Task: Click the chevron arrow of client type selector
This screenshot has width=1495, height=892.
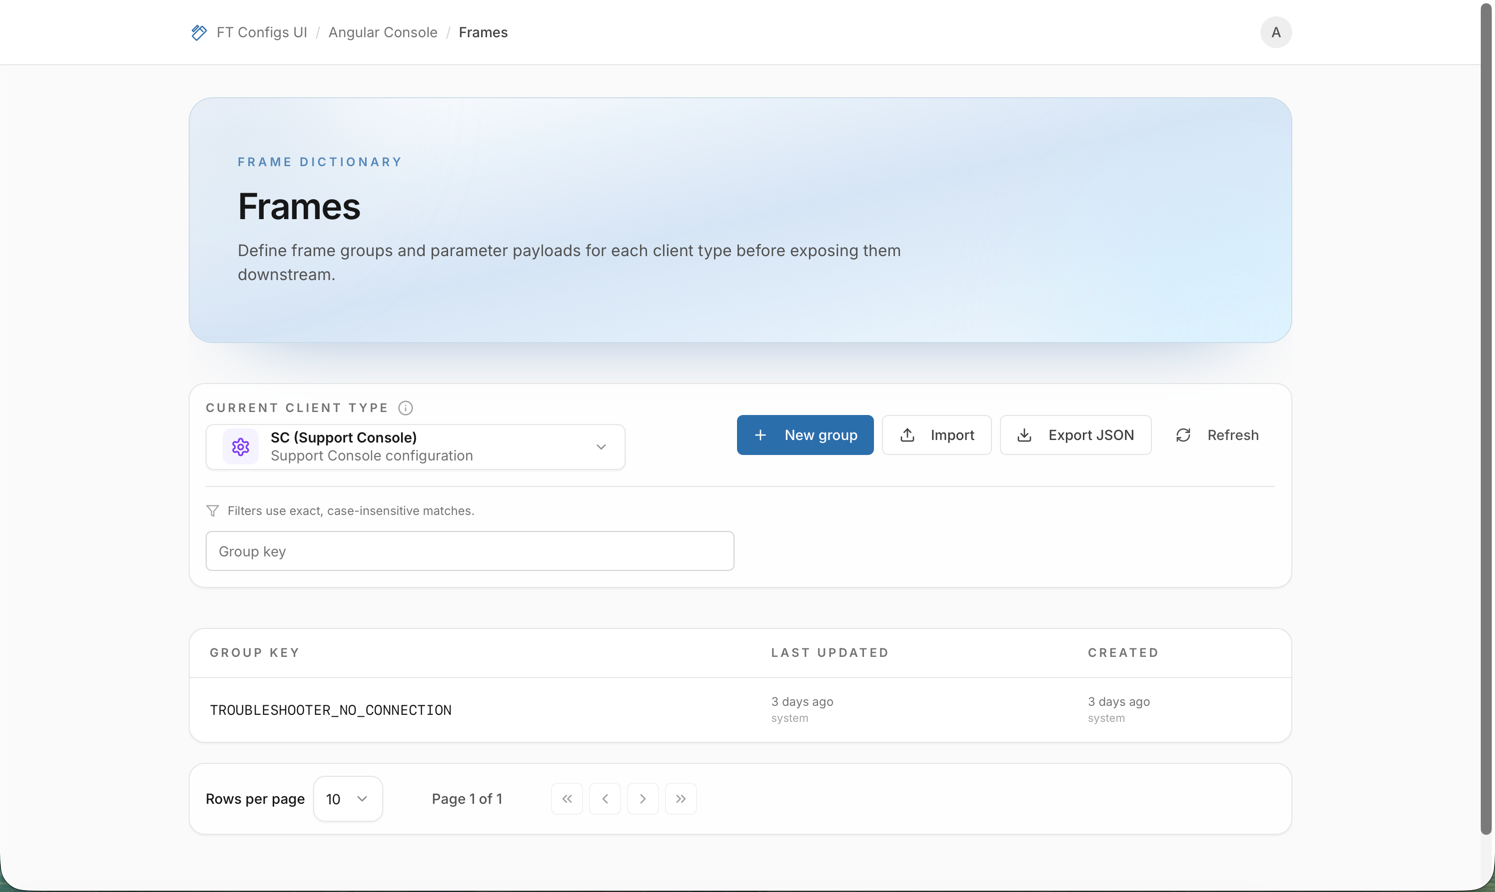Action: tap(601, 447)
